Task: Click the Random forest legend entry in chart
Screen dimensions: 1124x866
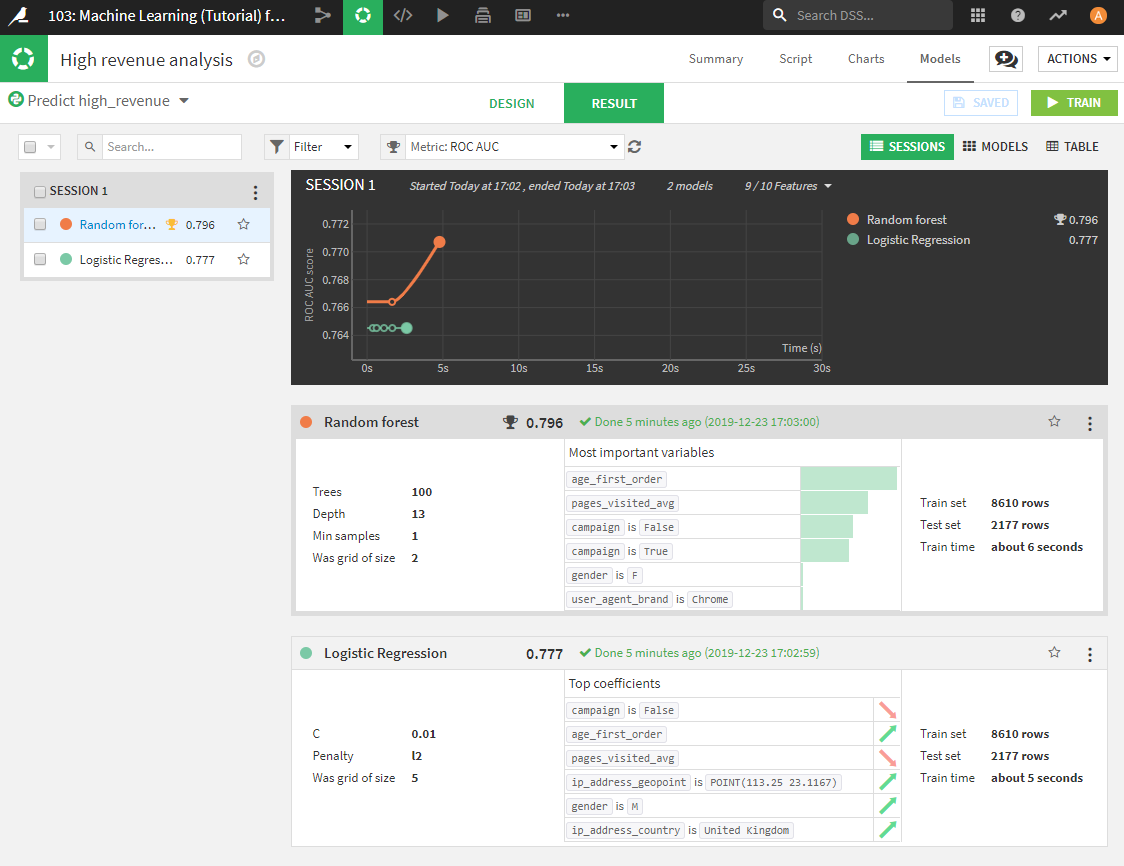Action: coord(906,219)
